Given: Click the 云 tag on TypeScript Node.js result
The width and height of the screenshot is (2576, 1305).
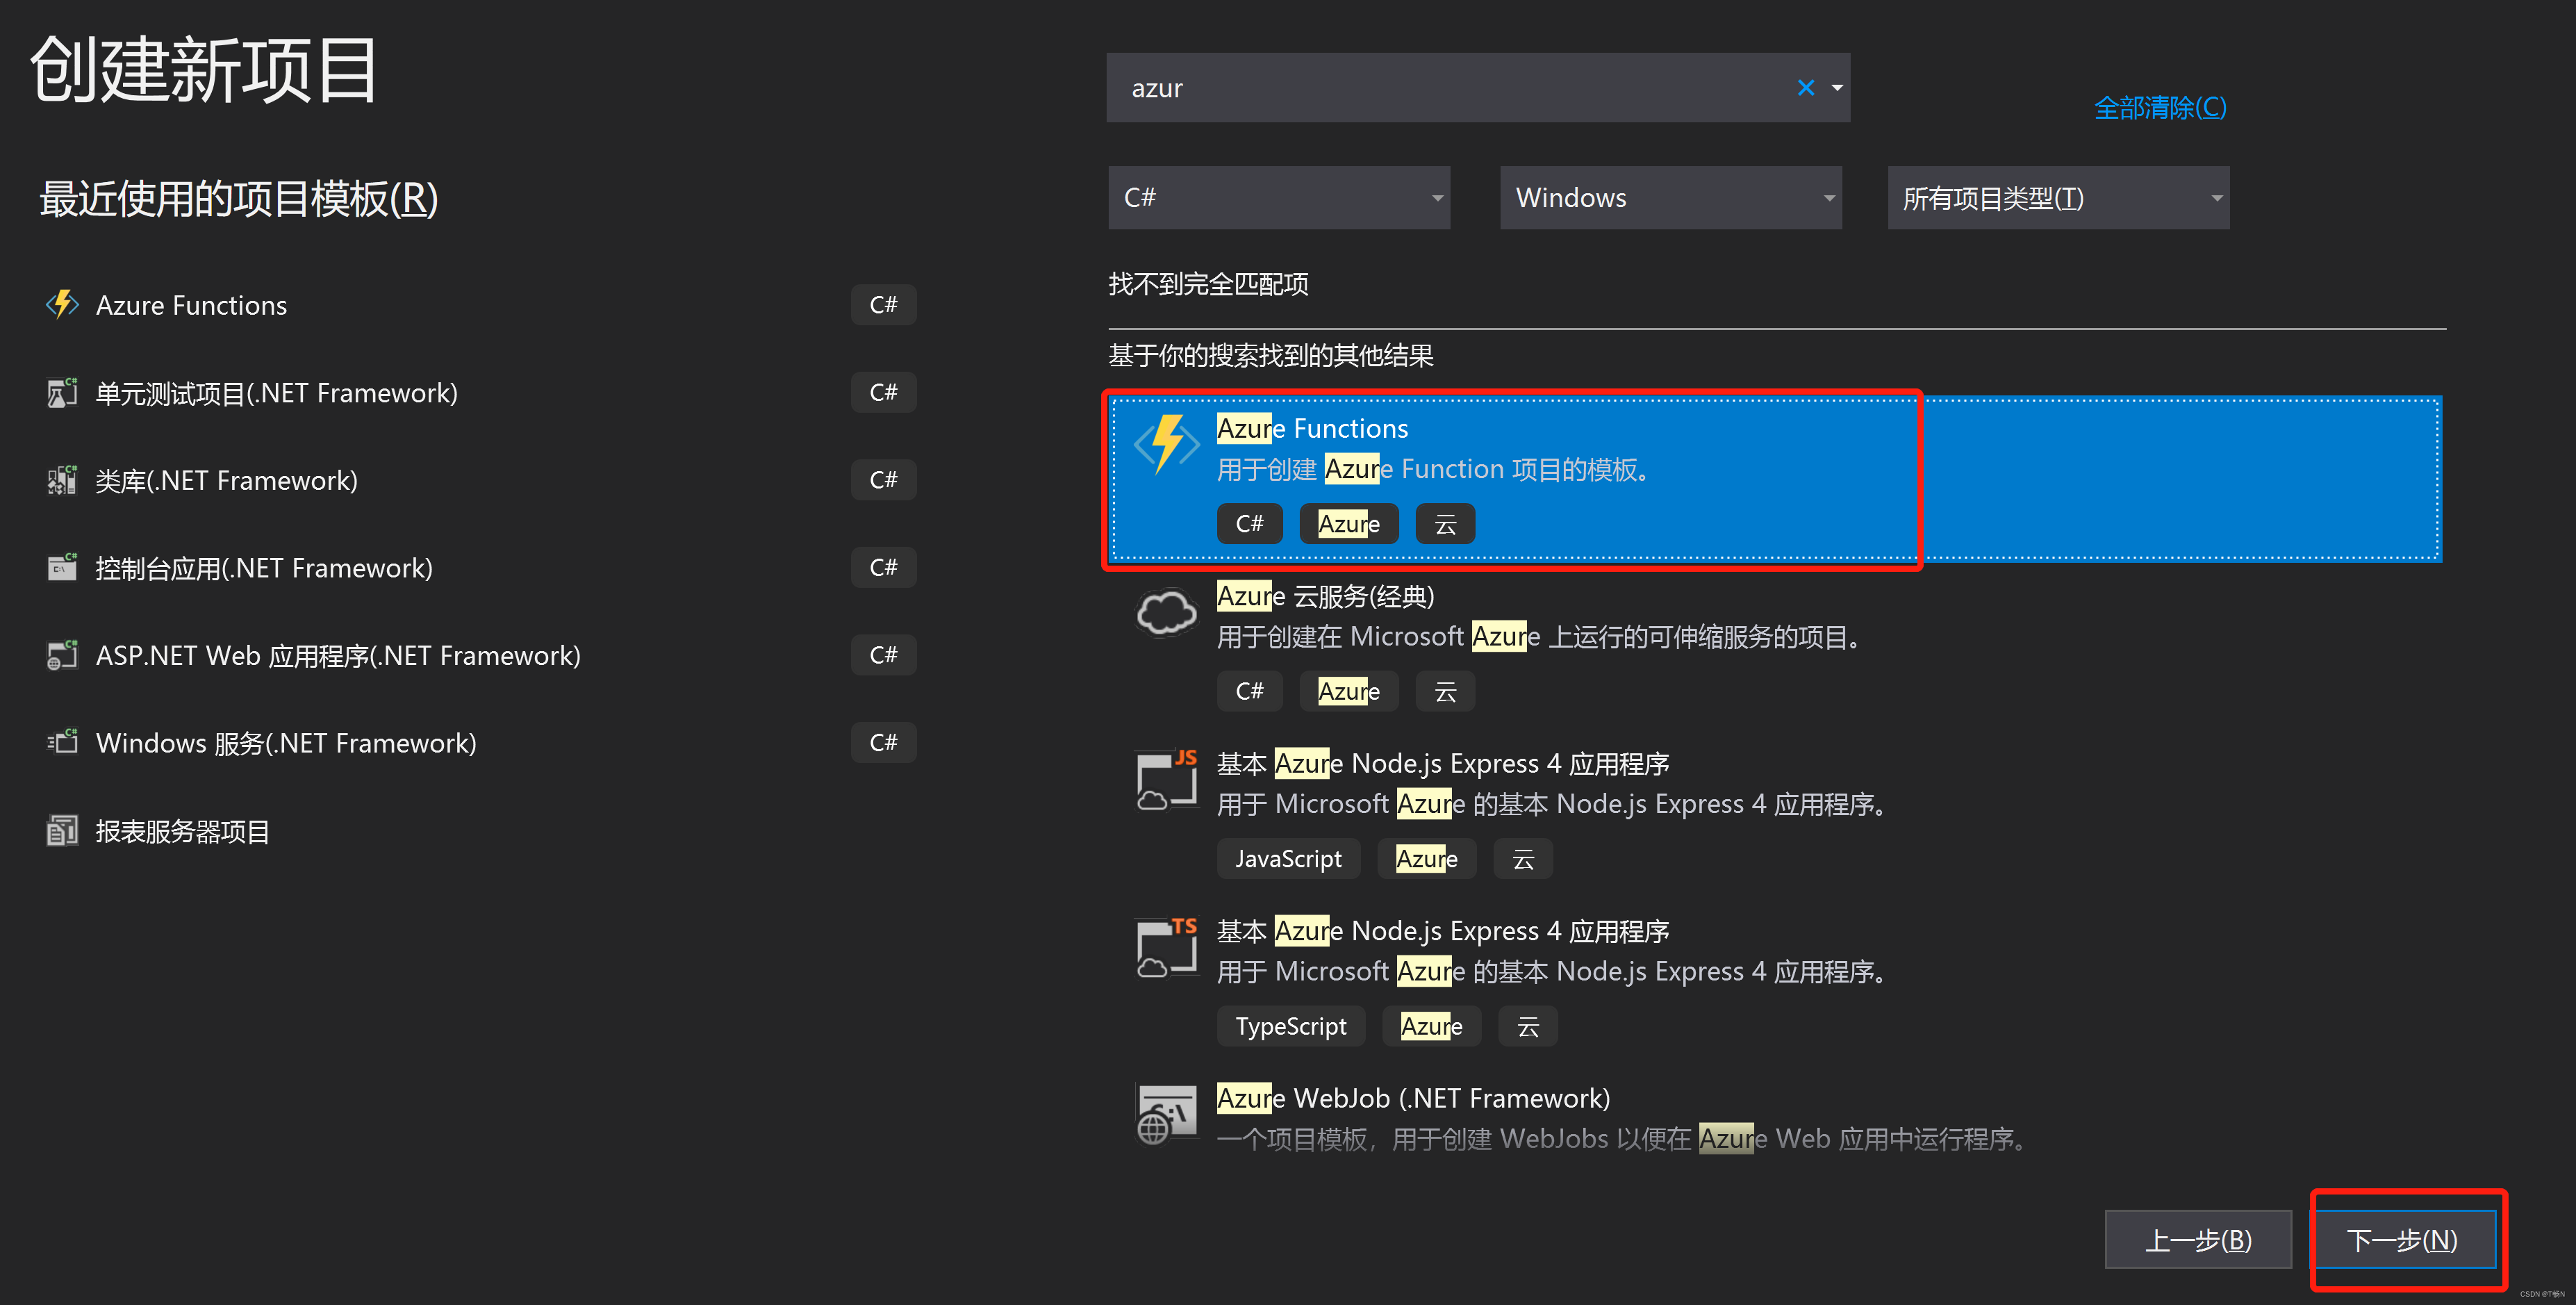Looking at the screenshot, I should pos(1528,1026).
